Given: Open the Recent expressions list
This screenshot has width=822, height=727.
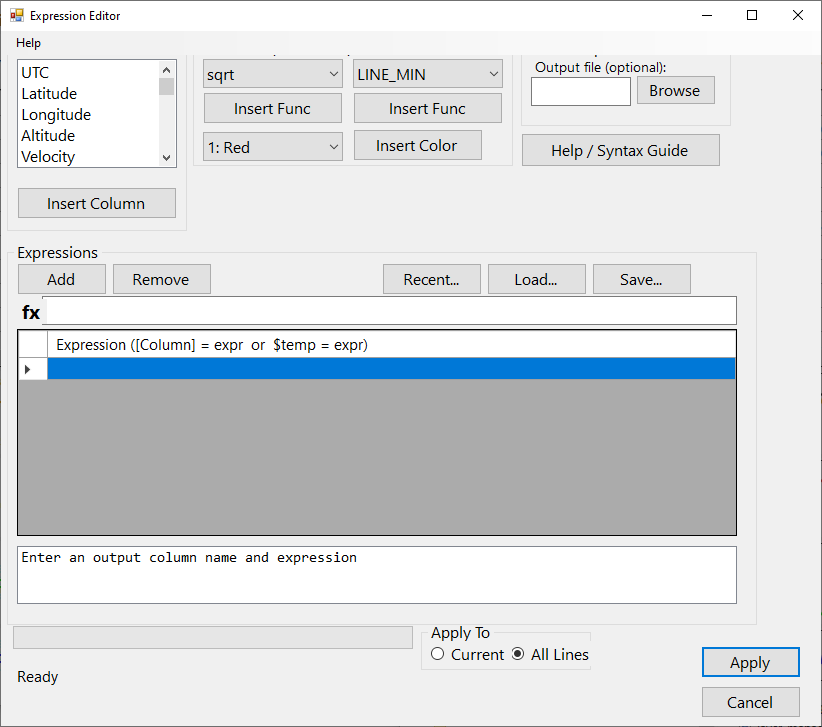Looking at the screenshot, I should coord(431,279).
